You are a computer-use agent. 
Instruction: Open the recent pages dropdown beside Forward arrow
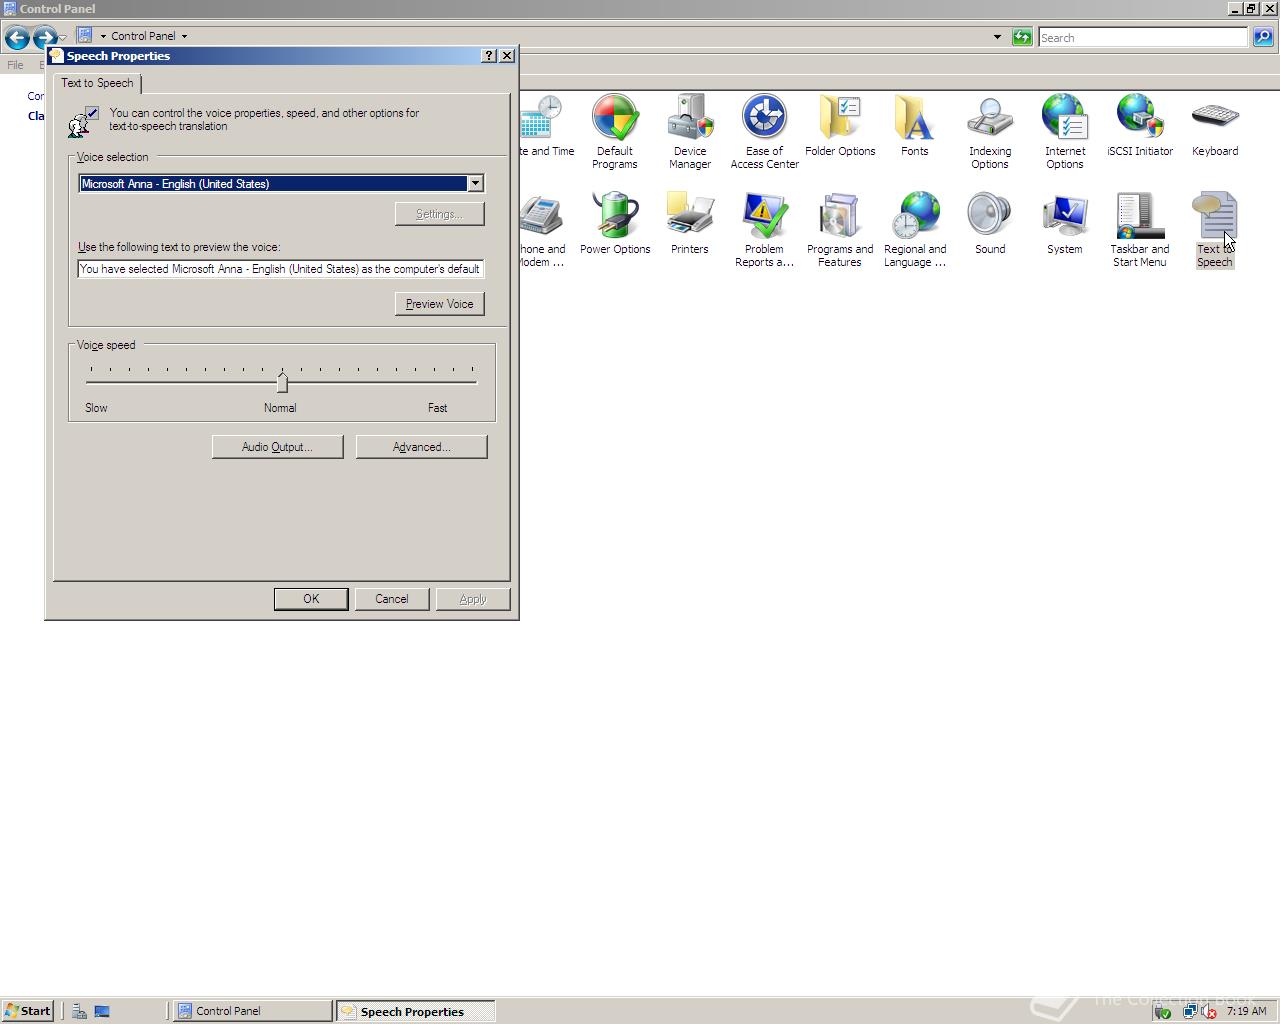coord(62,38)
